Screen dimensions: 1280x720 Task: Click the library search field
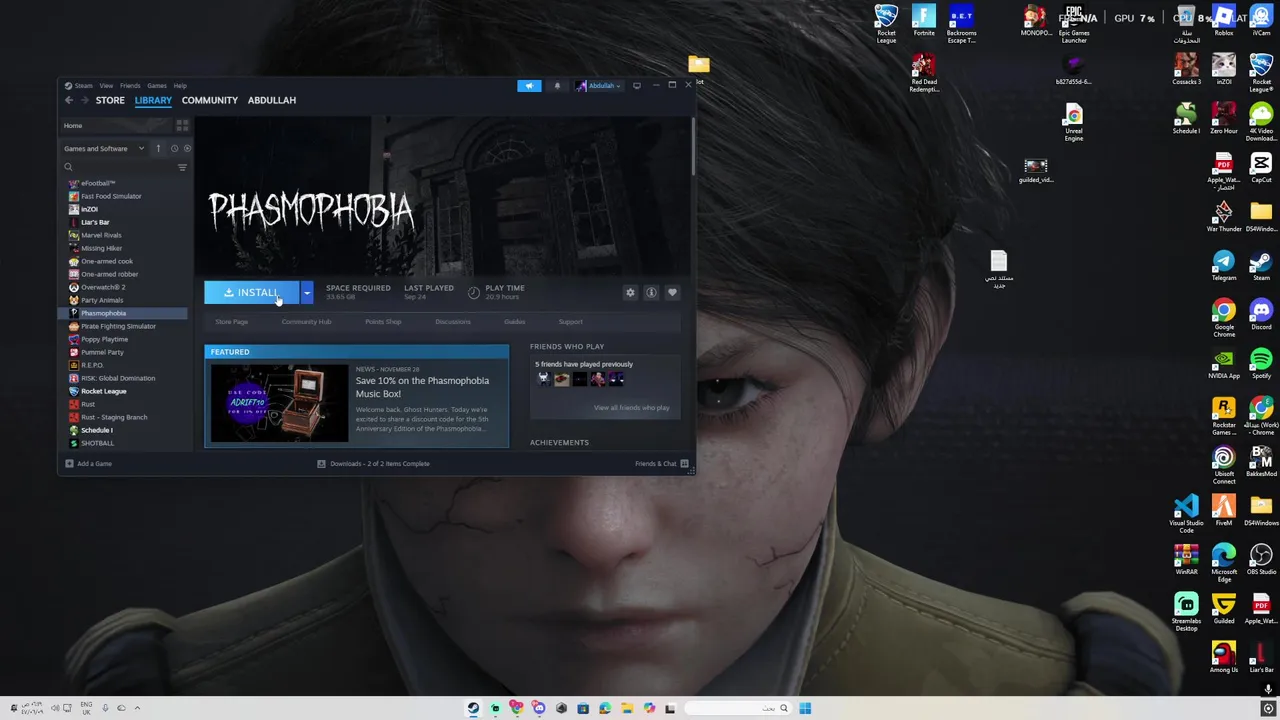pyautogui.click(x=118, y=167)
